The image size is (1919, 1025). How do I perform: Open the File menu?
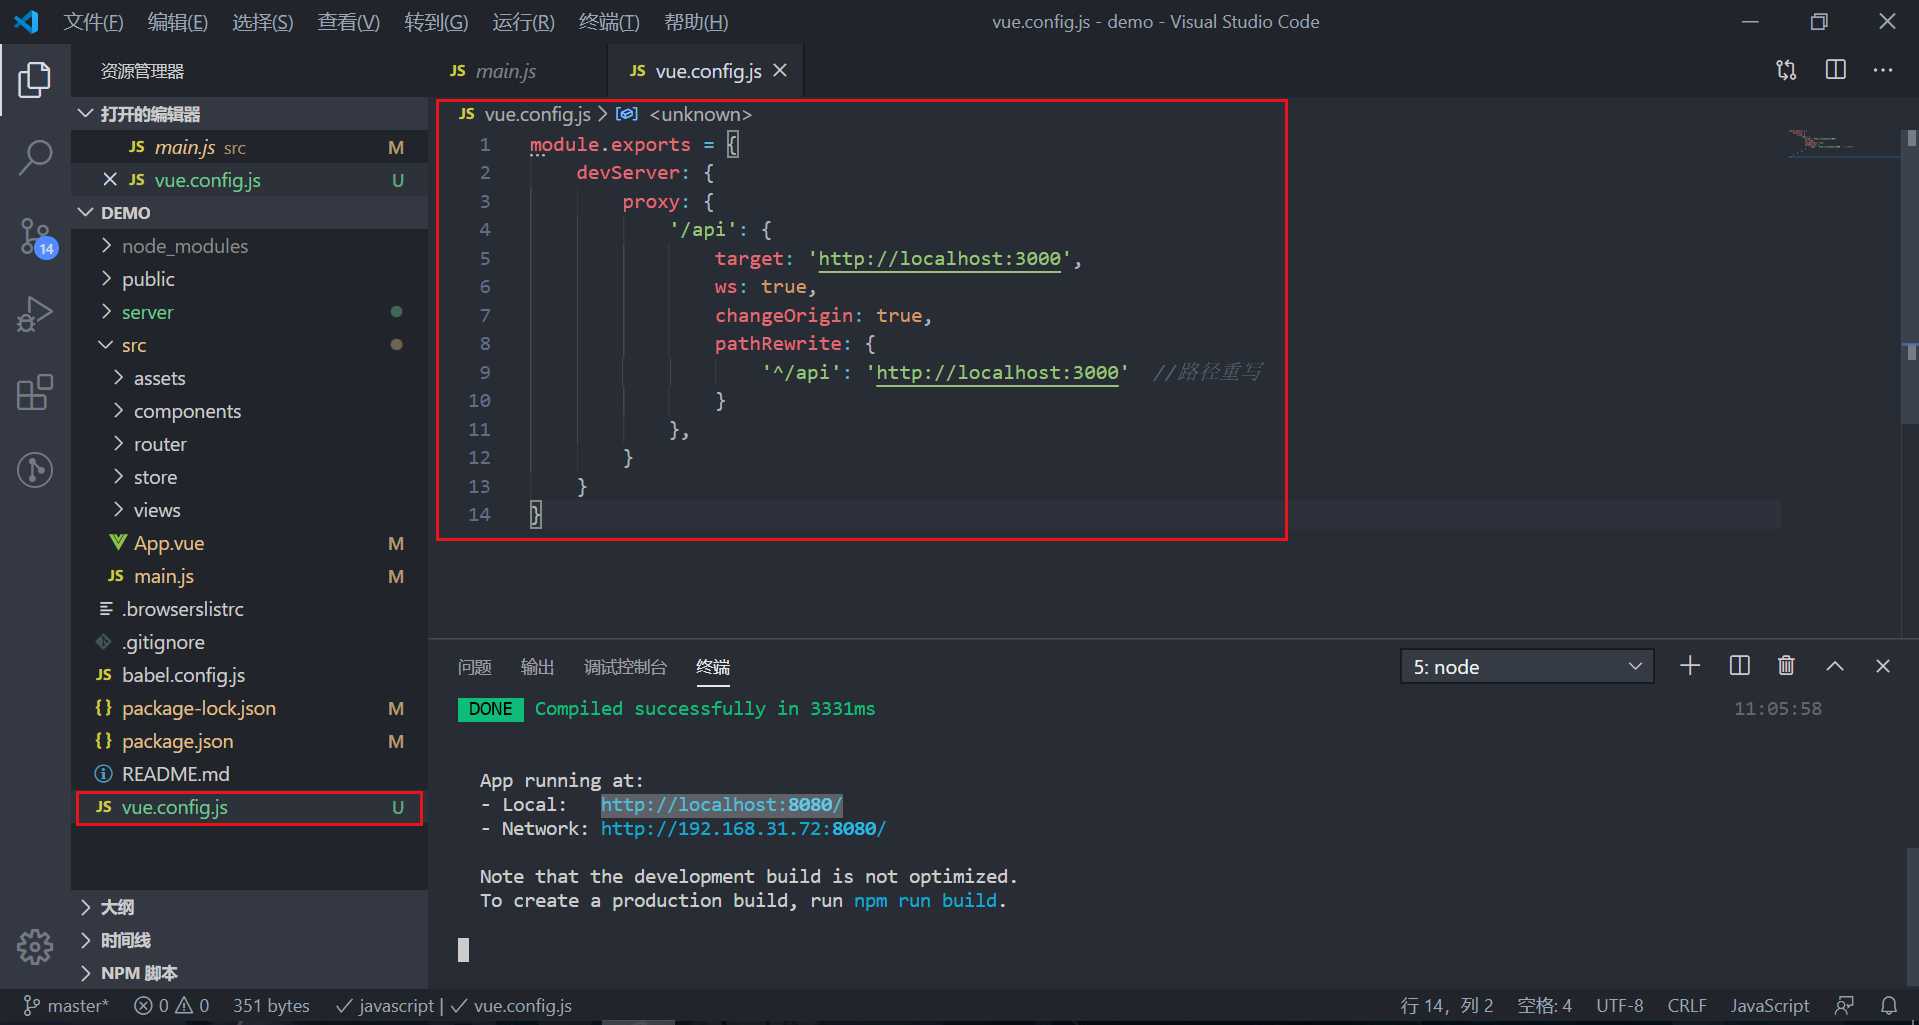[93, 22]
